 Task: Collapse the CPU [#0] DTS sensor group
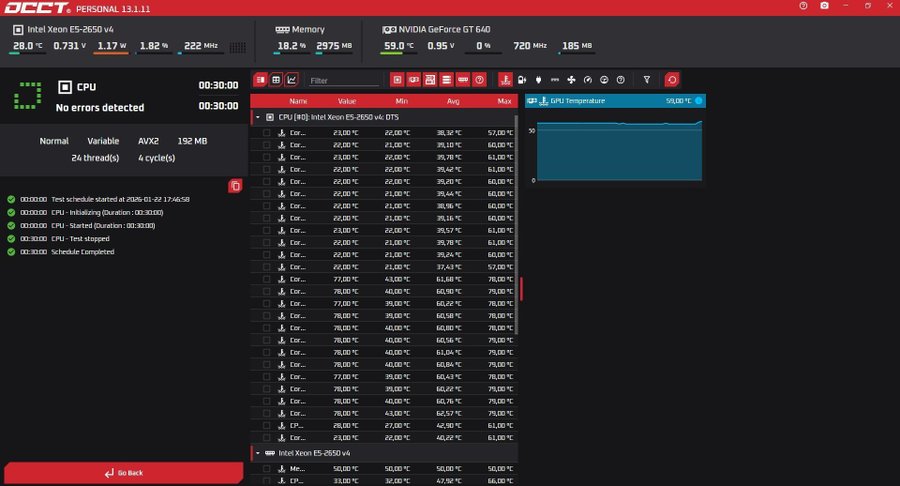point(257,117)
